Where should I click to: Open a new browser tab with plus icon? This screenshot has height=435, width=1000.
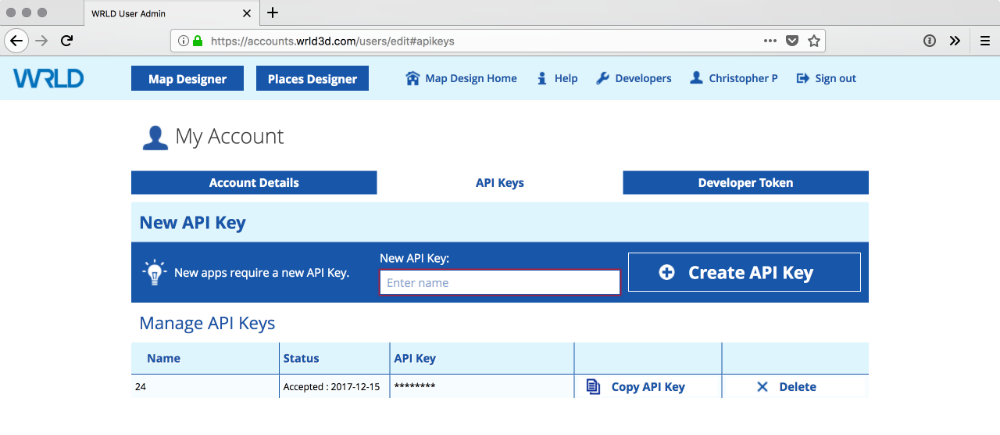[272, 12]
